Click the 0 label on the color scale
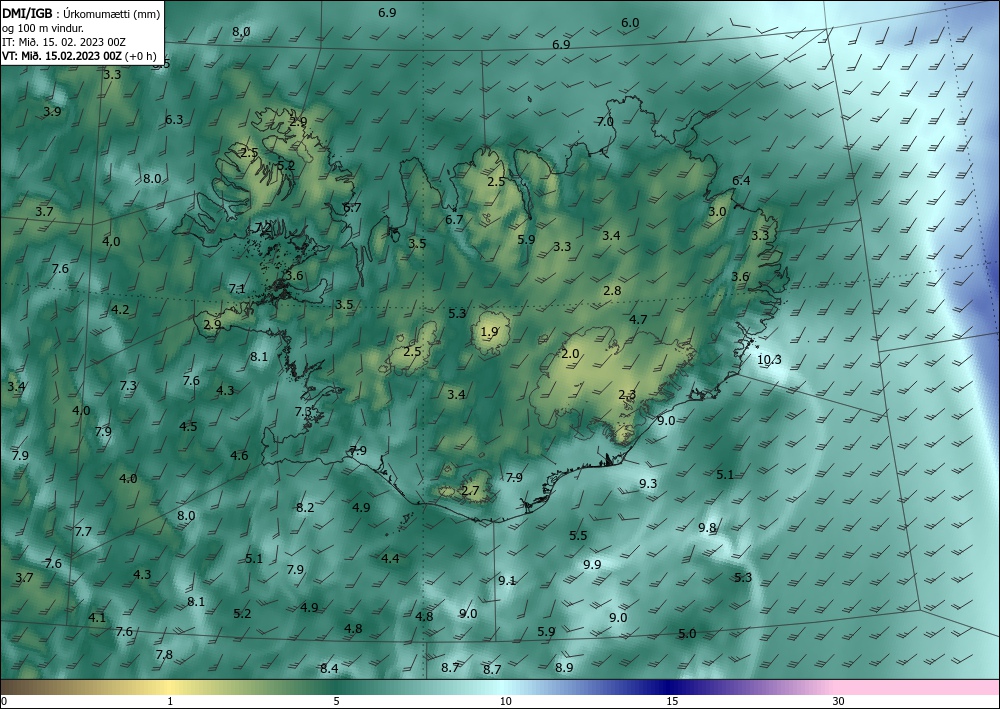 (4, 702)
